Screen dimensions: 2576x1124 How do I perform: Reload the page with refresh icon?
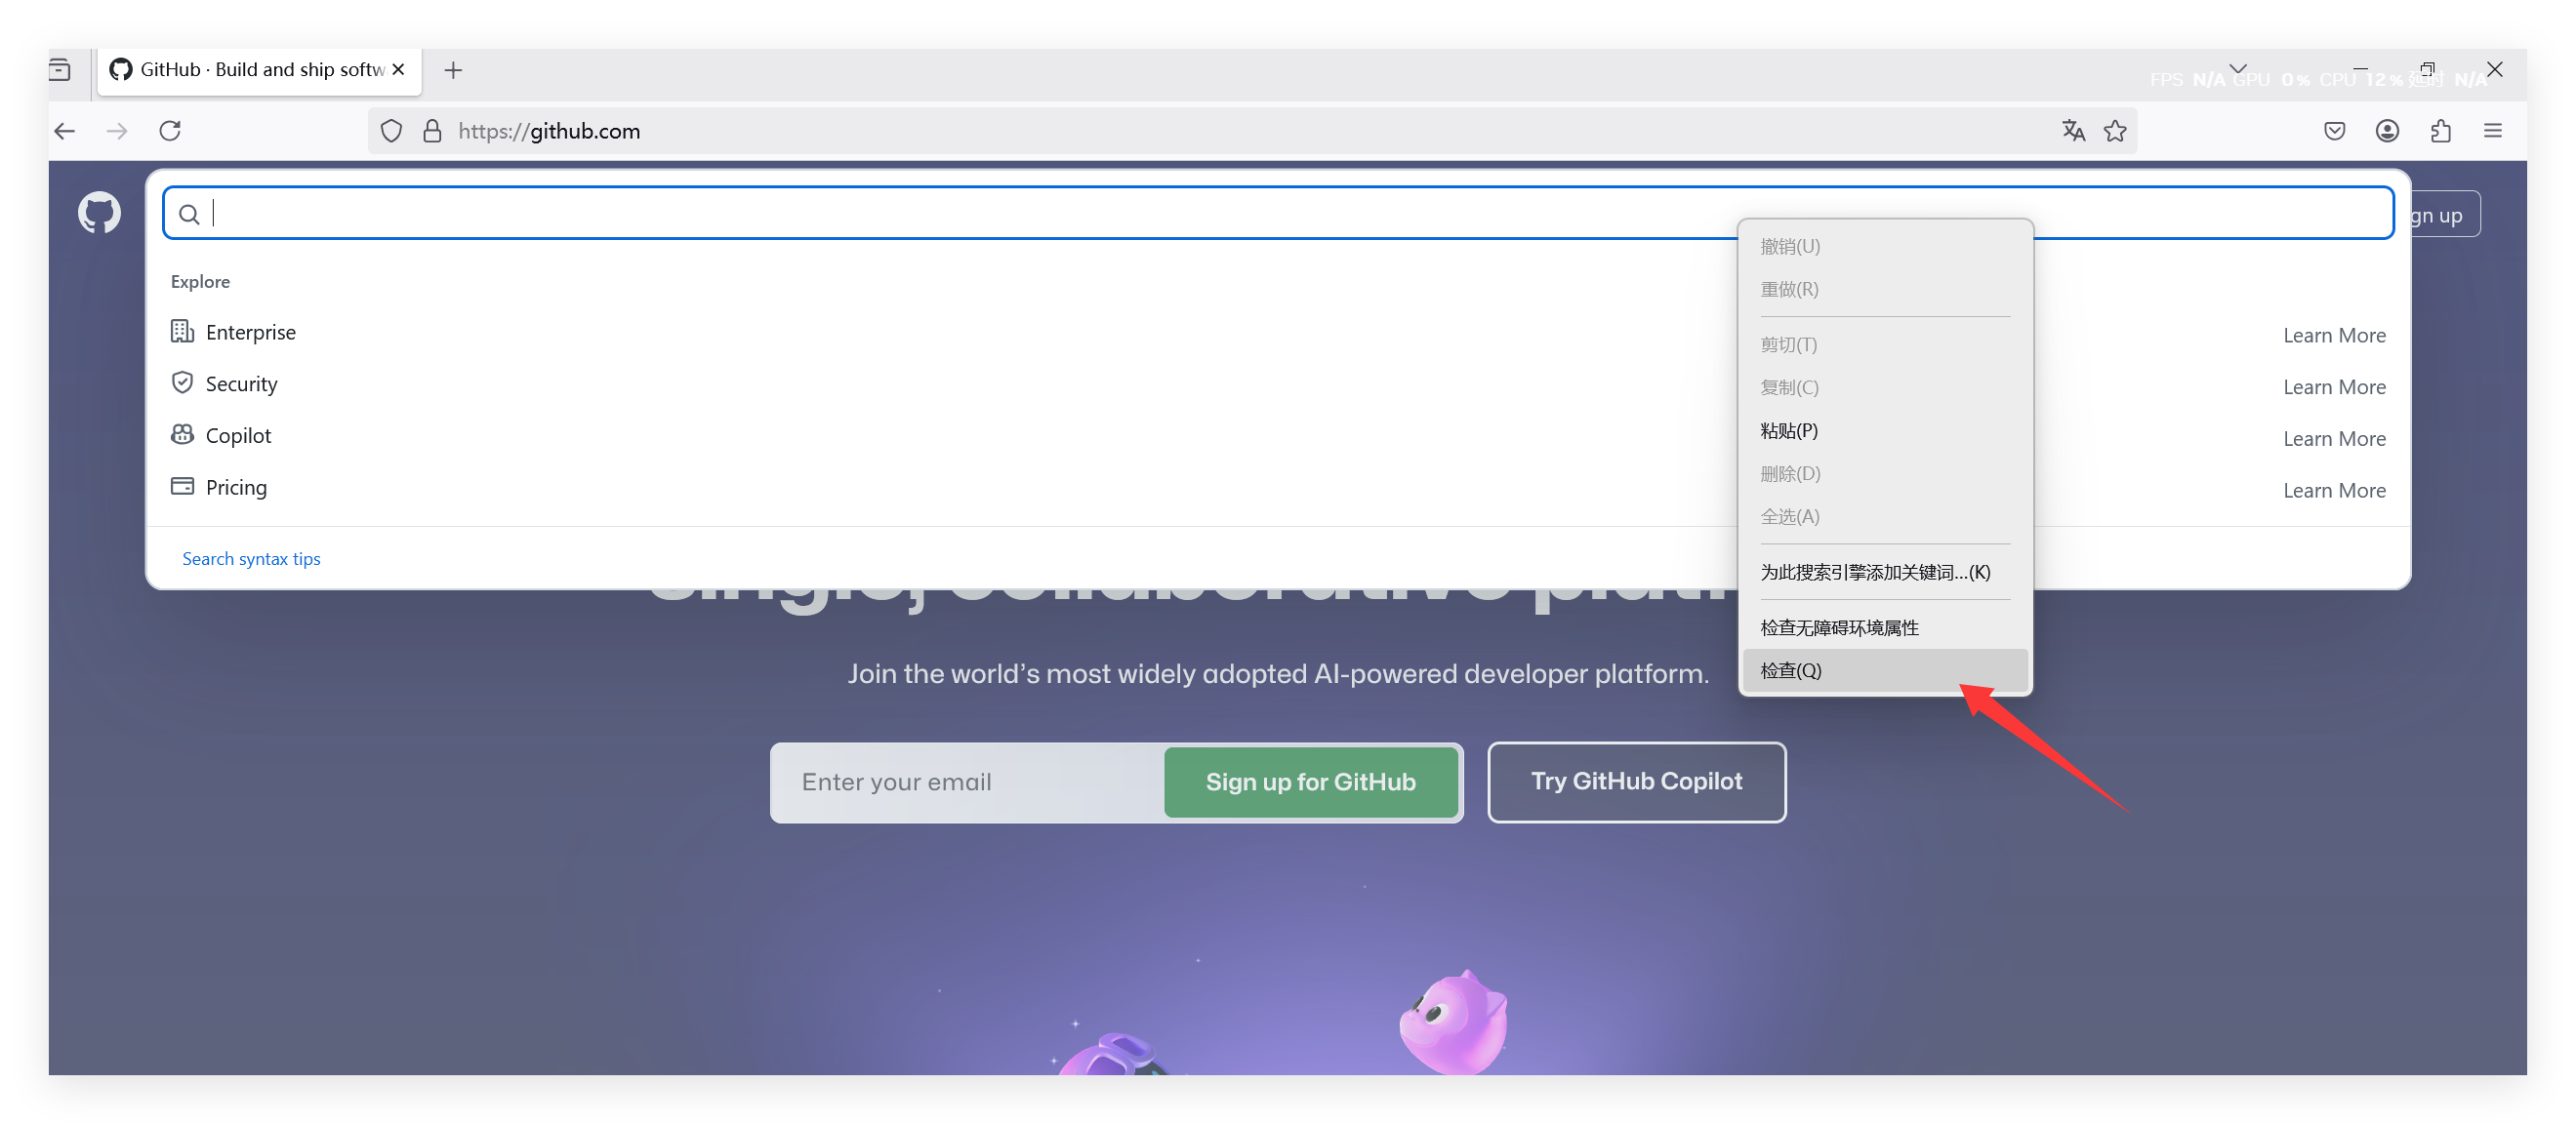click(x=170, y=131)
